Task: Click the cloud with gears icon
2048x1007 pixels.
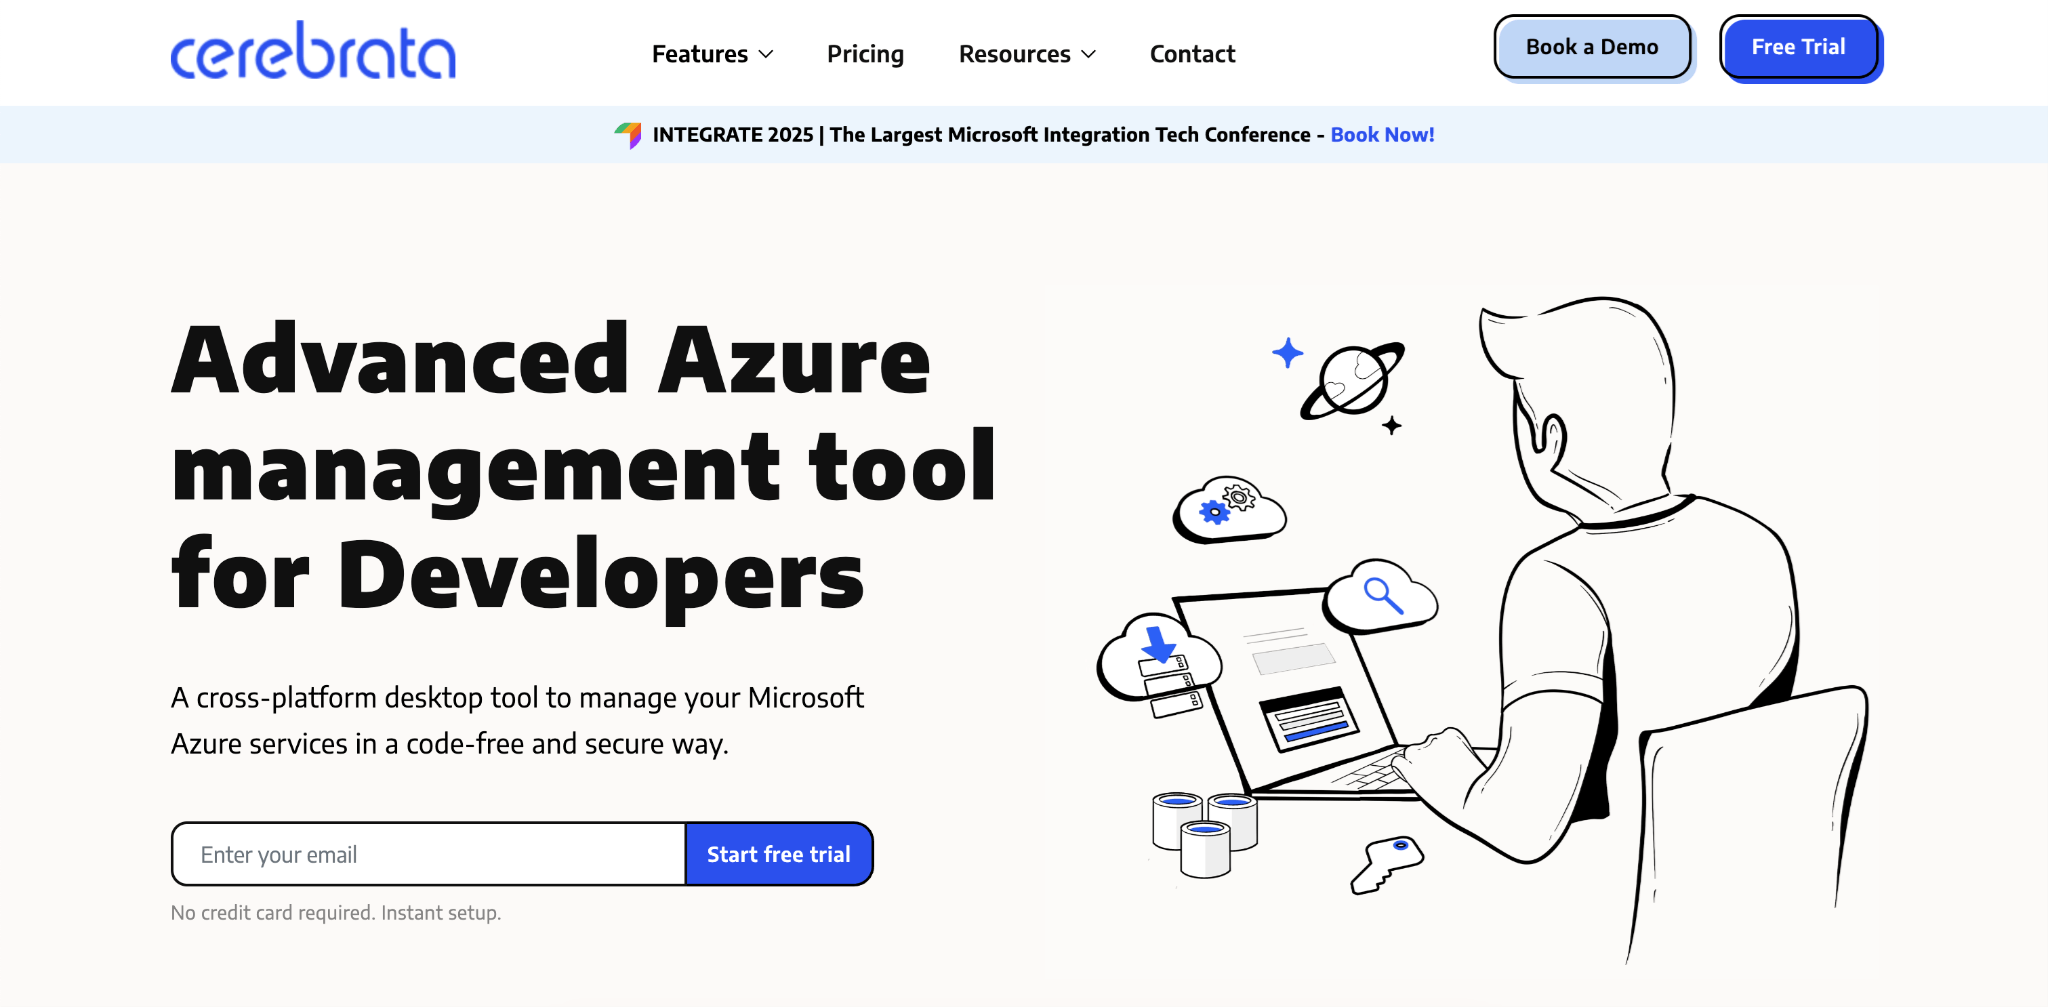Action: 1230,509
